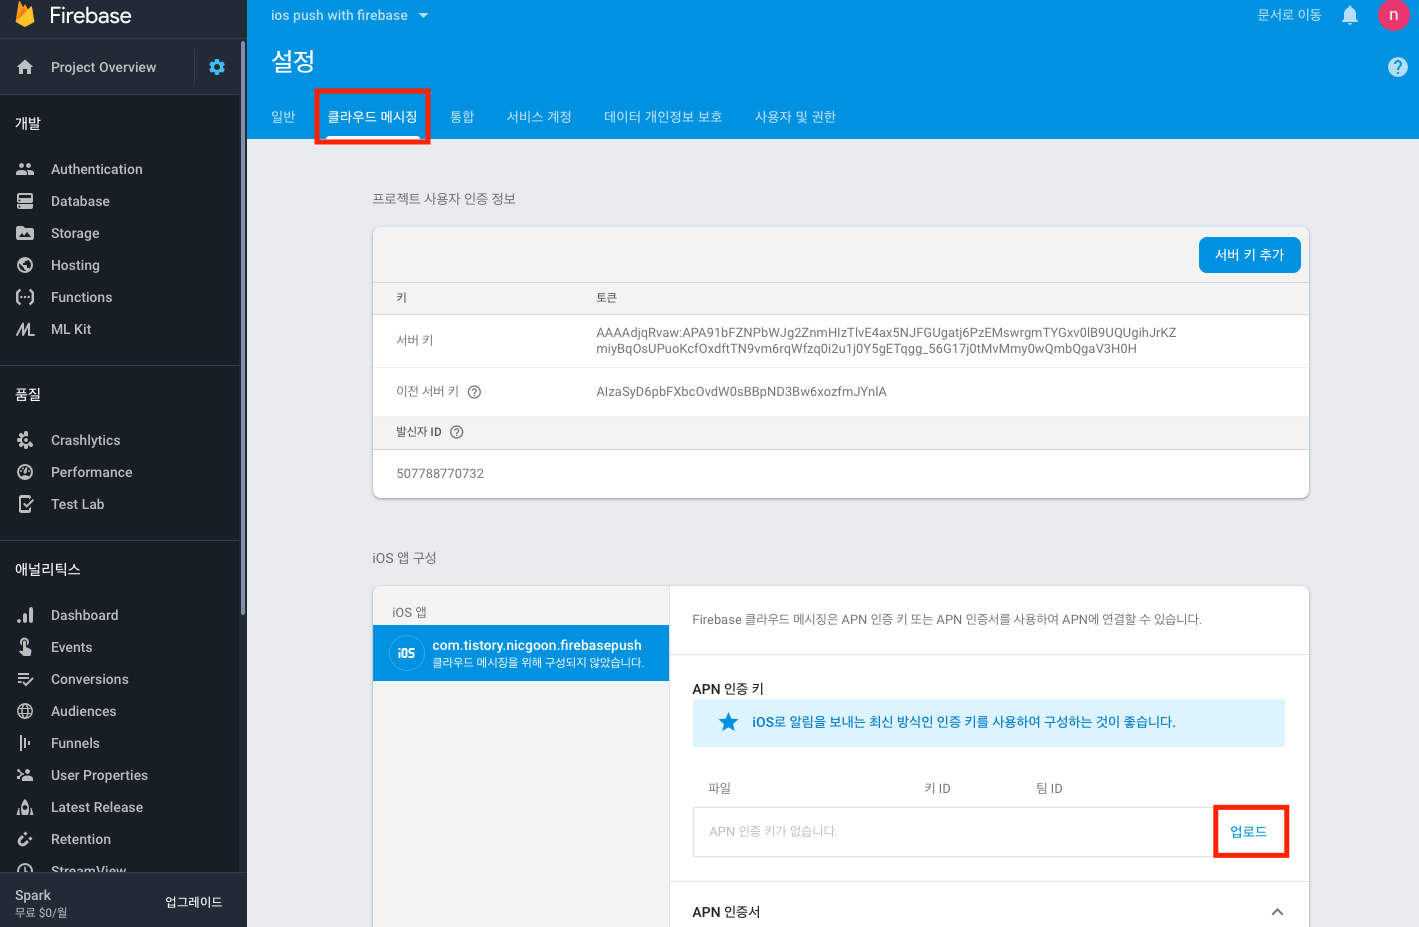Click the Audiences globe icon

pyautogui.click(x=25, y=711)
